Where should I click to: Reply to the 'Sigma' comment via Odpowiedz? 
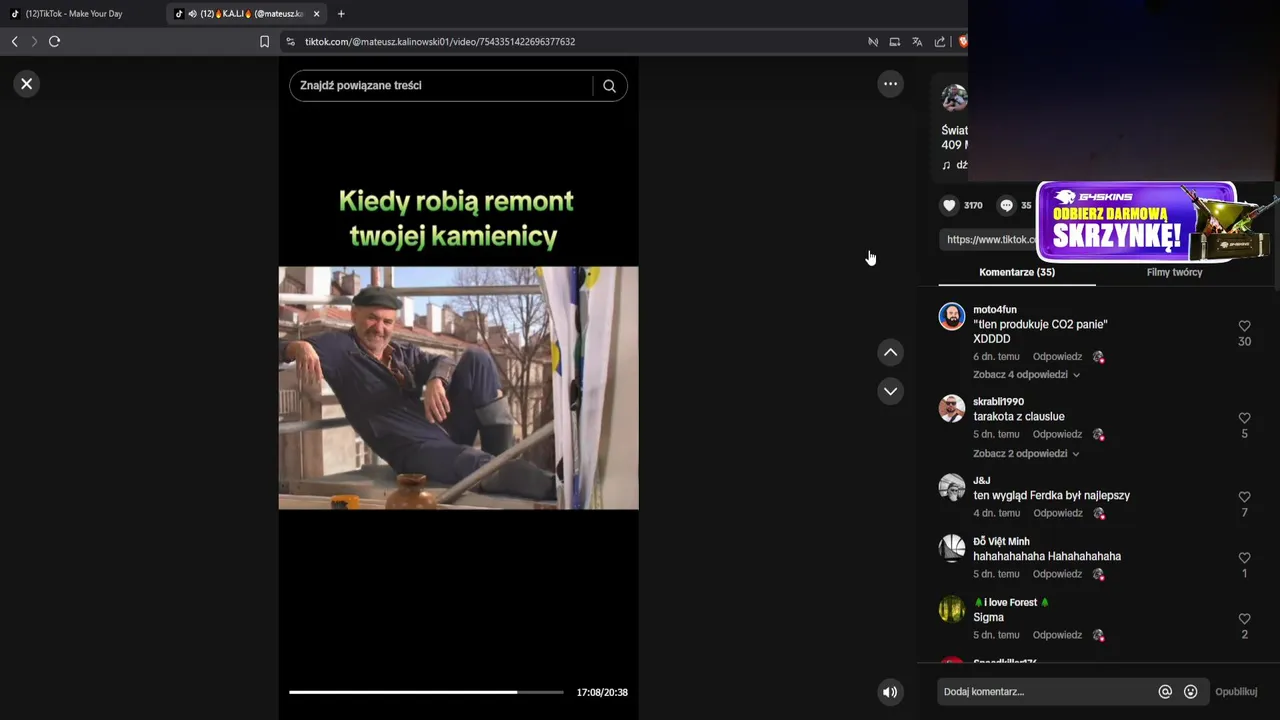pos(1057,636)
